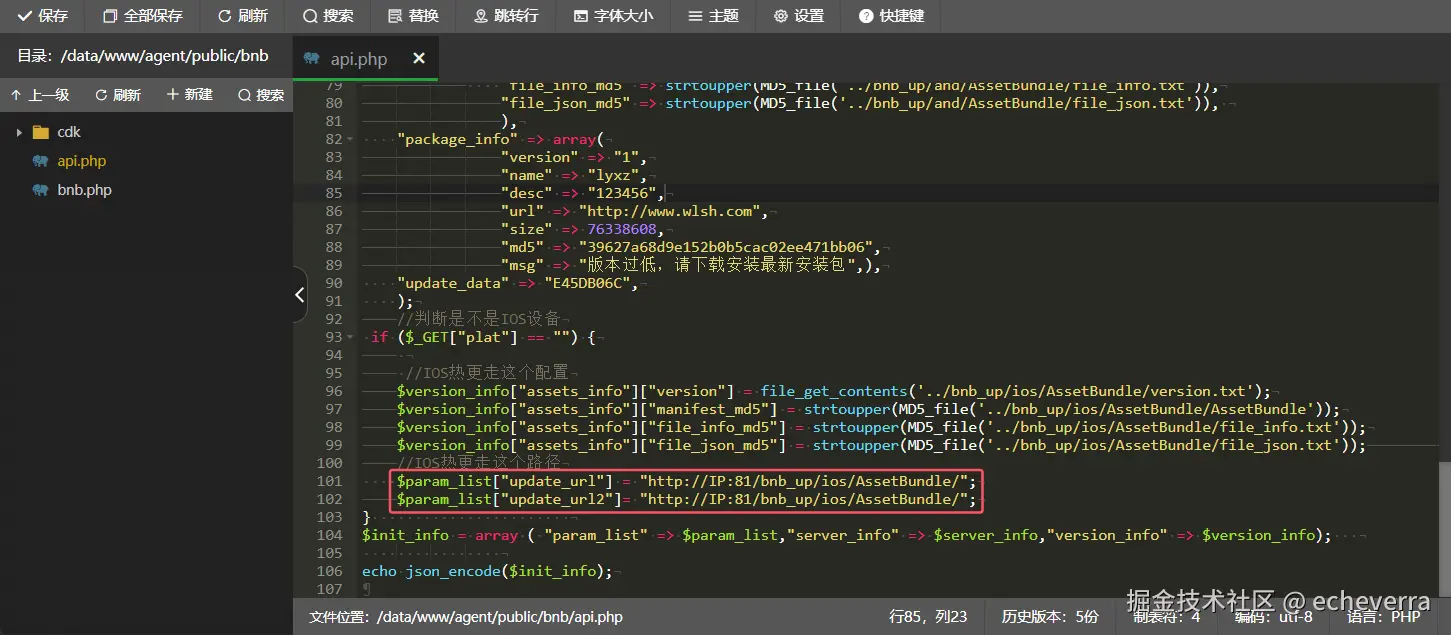Open the 替换 replace tool
Screen dimensions: 1451x635
coord(411,16)
